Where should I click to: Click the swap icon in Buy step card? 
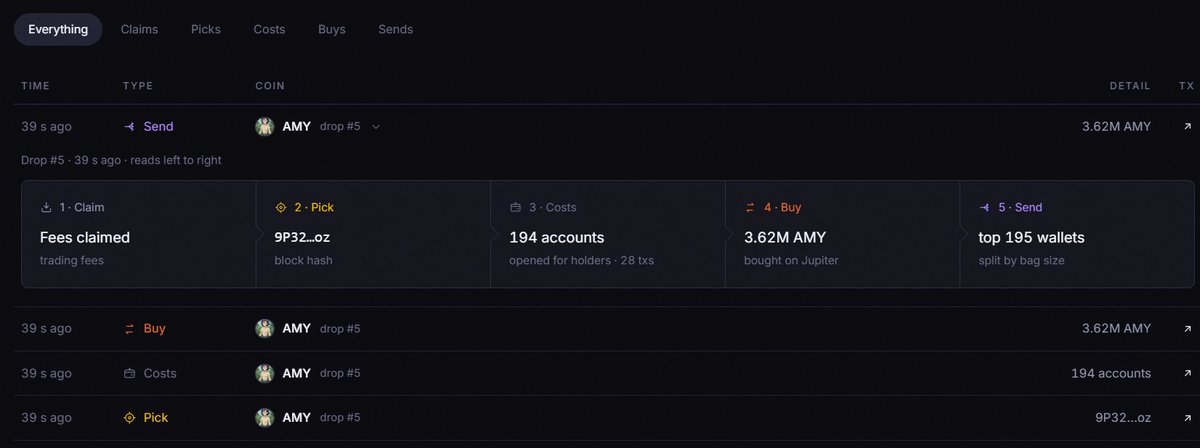[750, 208]
